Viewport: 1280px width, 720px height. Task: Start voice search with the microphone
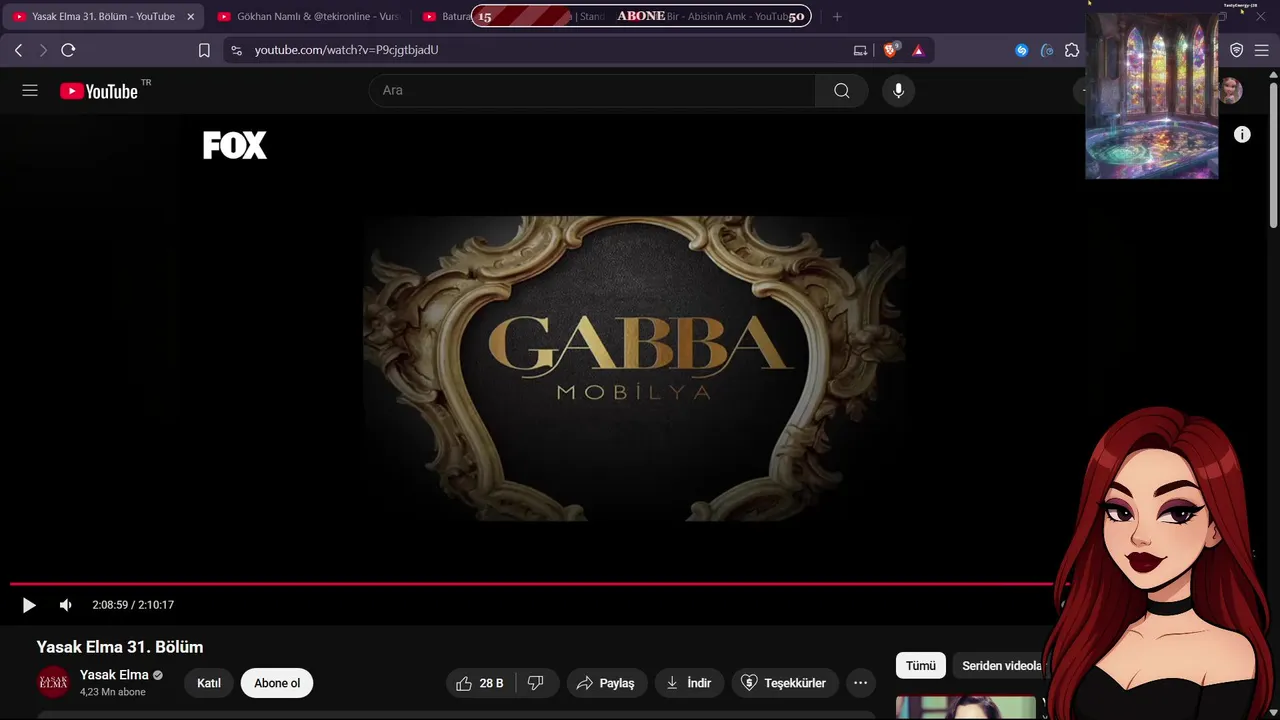(x=898, y=91)
